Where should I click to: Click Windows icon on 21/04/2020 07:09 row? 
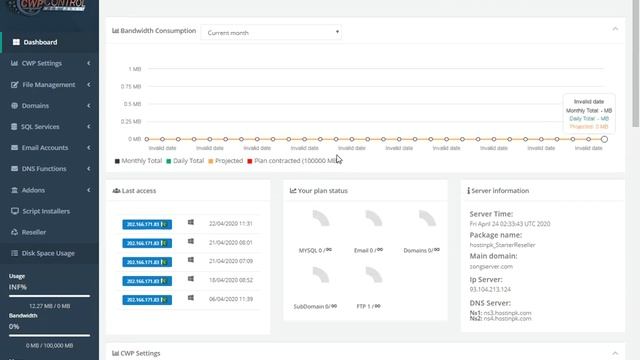pyautogui.click(x=191, y=260)
